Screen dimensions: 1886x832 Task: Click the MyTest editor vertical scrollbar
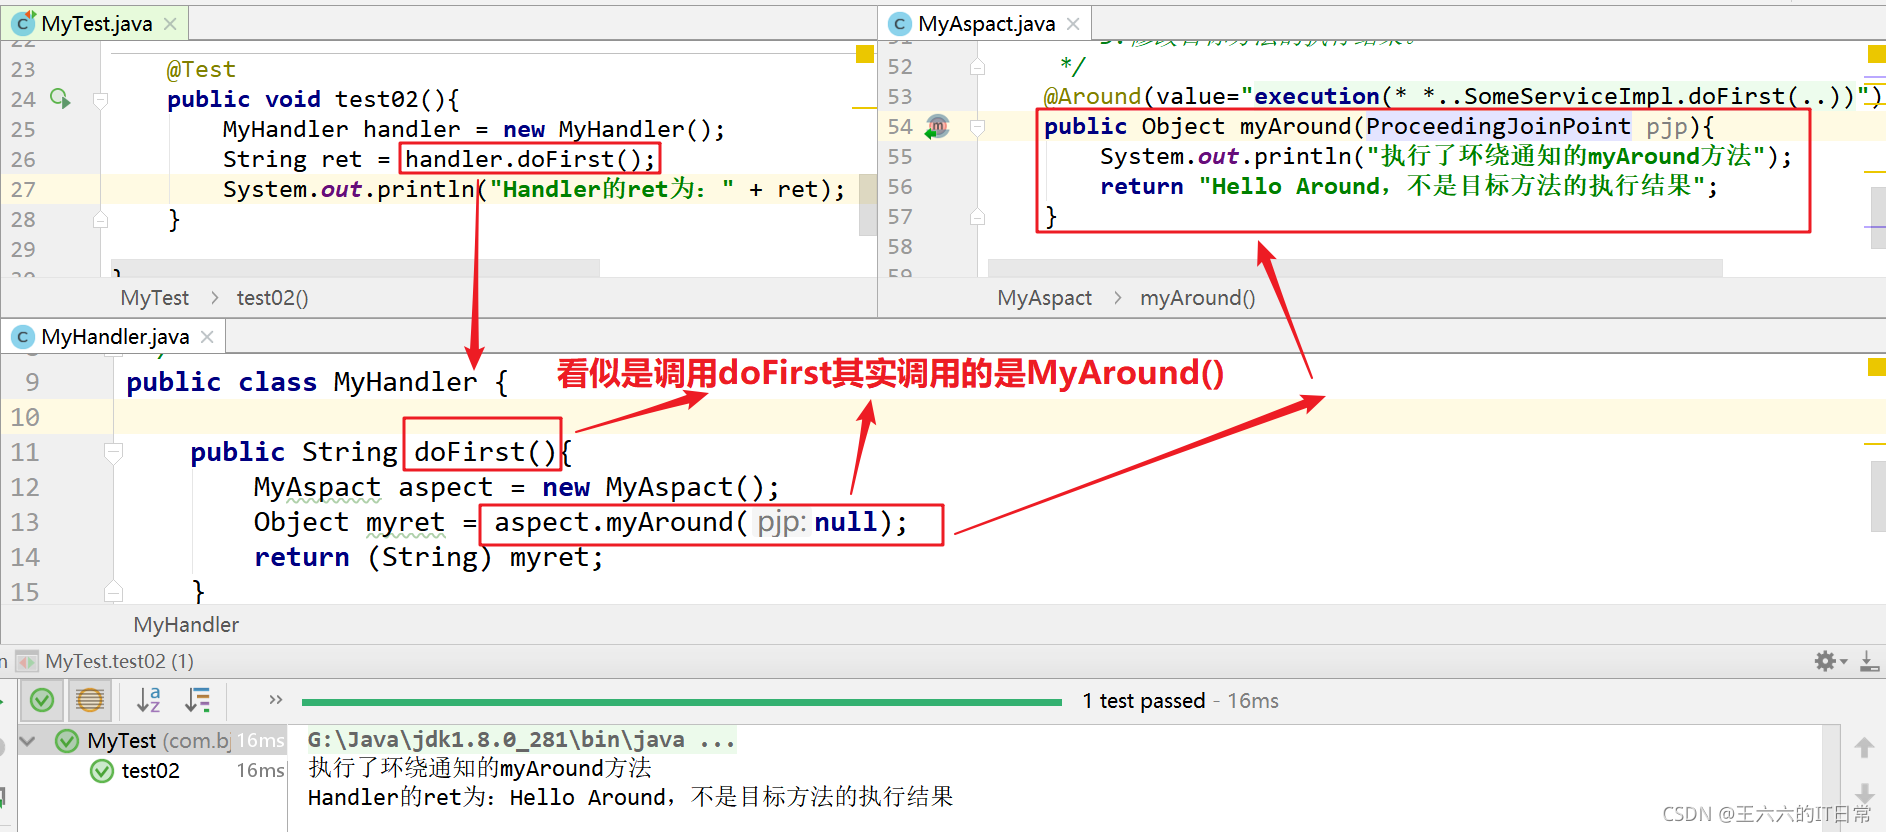pos(867,204)
